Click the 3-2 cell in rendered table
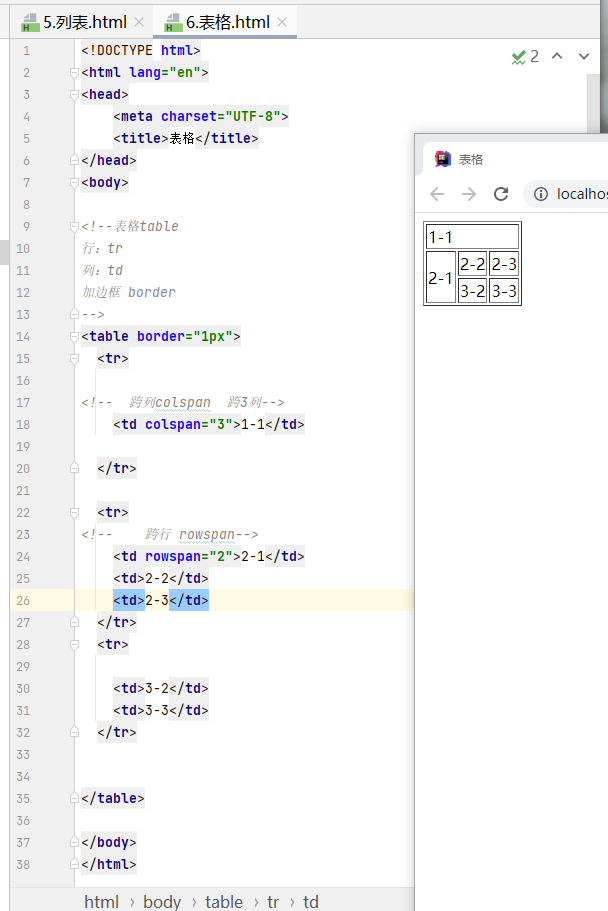 [x=473, y=290]
